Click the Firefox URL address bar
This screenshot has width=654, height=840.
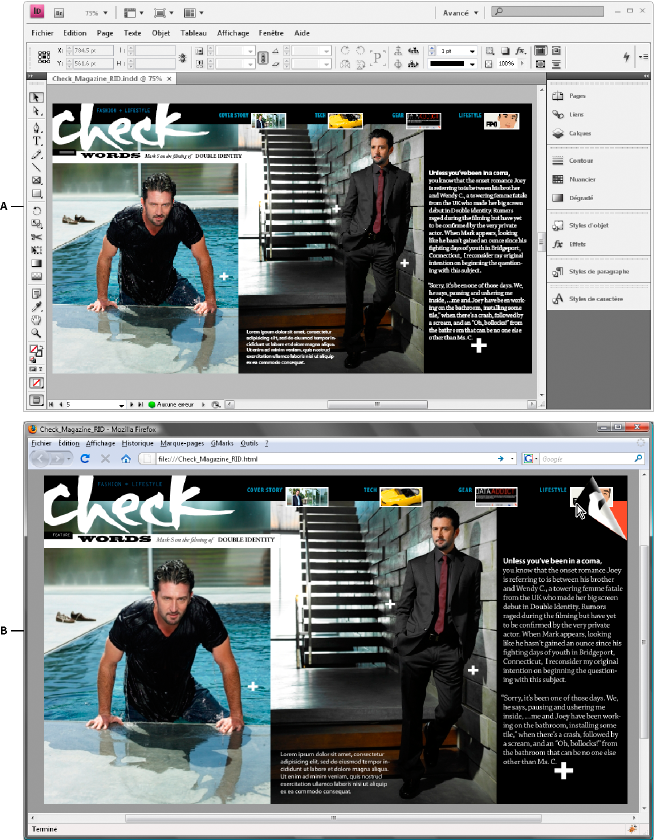click(327, 459)
